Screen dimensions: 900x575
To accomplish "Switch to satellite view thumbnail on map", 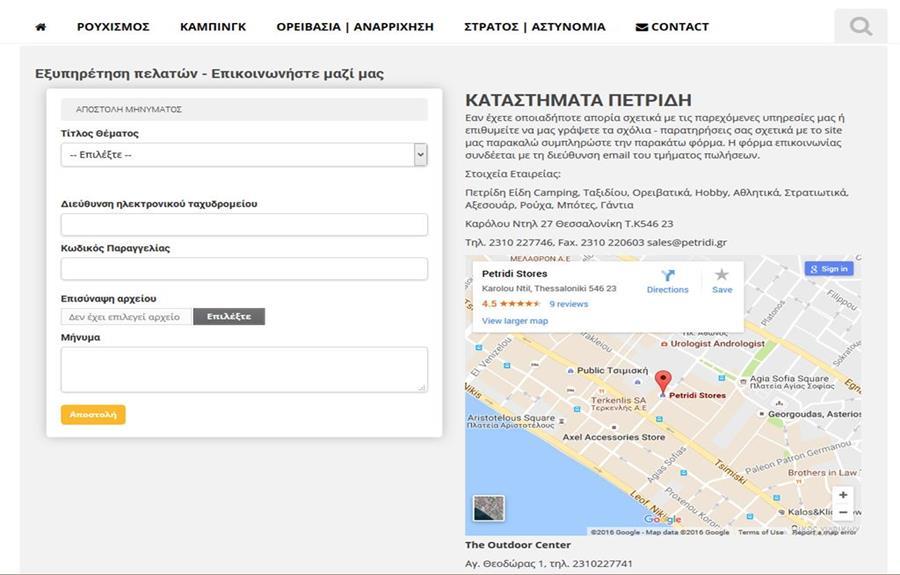I will click(x=489, y=508).
